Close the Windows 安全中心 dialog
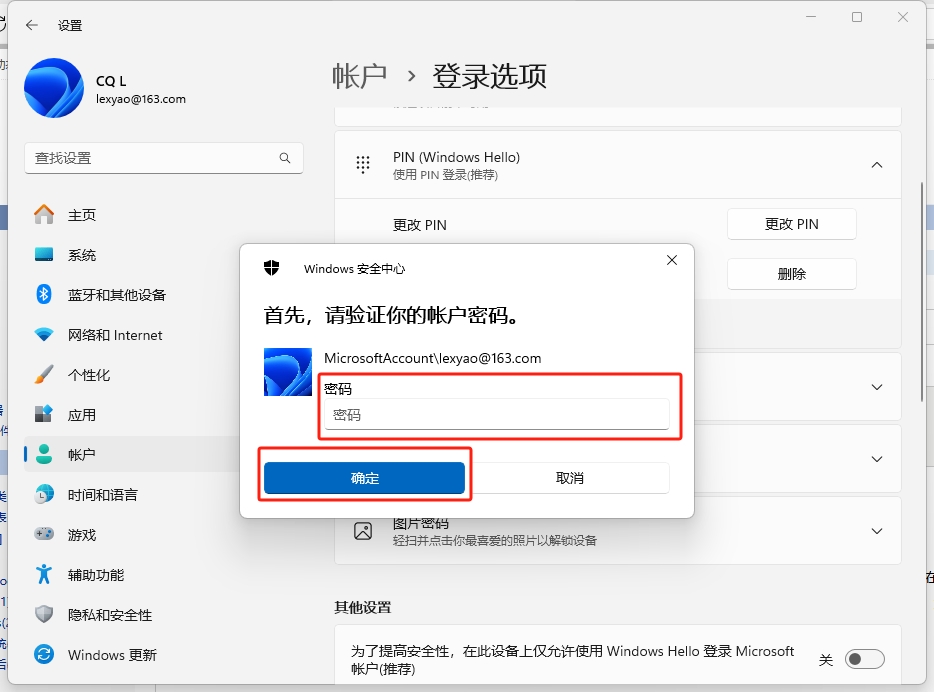 point(671,260)
